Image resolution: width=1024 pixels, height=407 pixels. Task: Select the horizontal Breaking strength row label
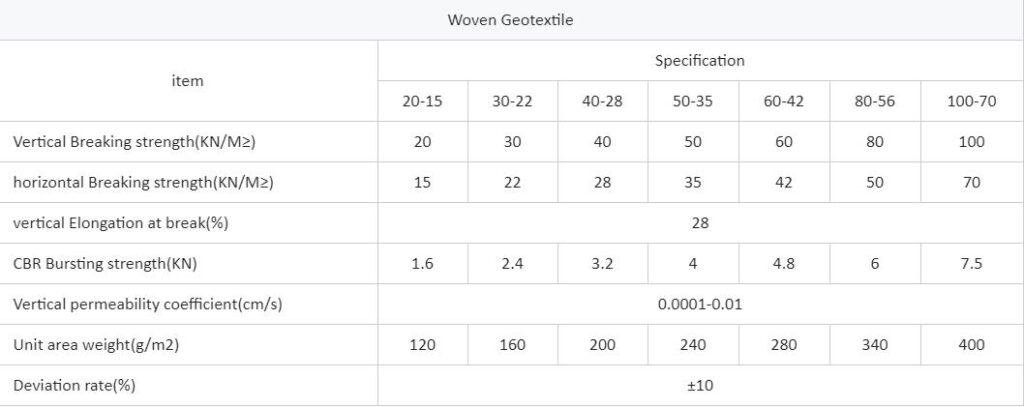143,183
